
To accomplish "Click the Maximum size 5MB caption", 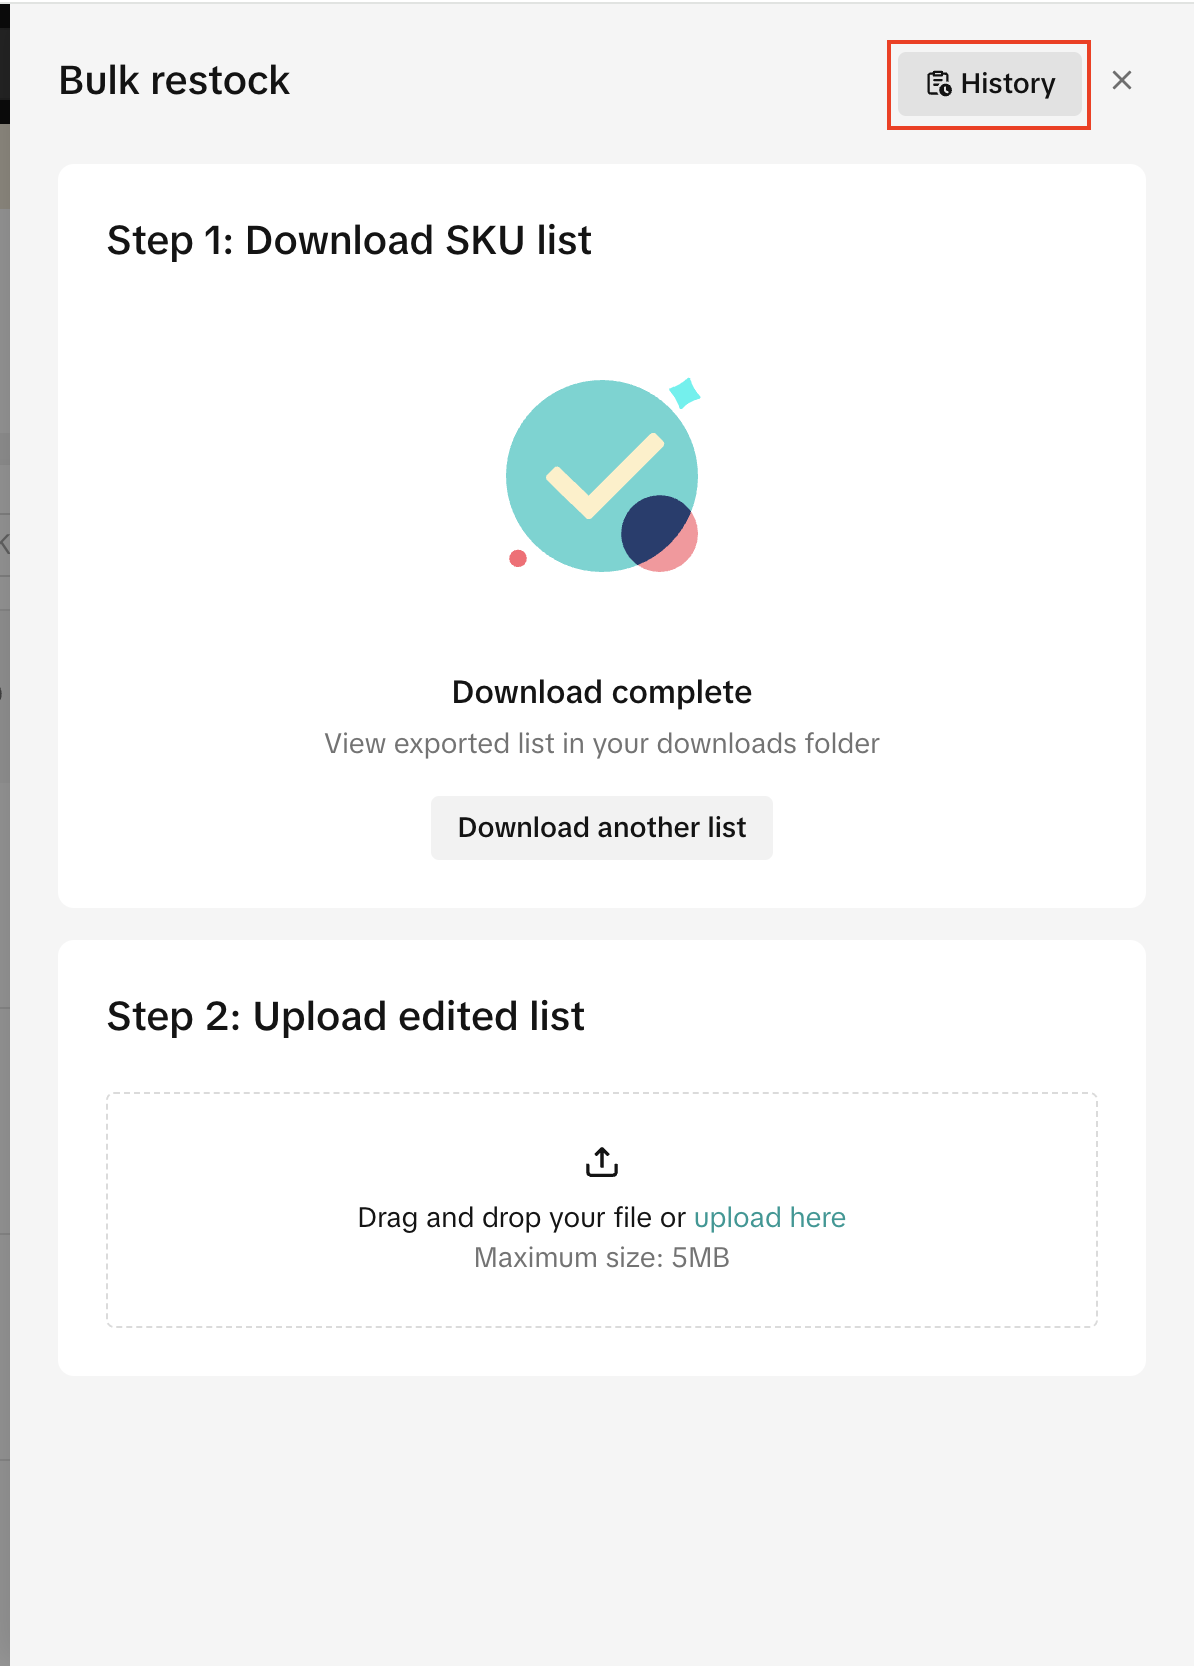I will click(x=602, y=1258).
